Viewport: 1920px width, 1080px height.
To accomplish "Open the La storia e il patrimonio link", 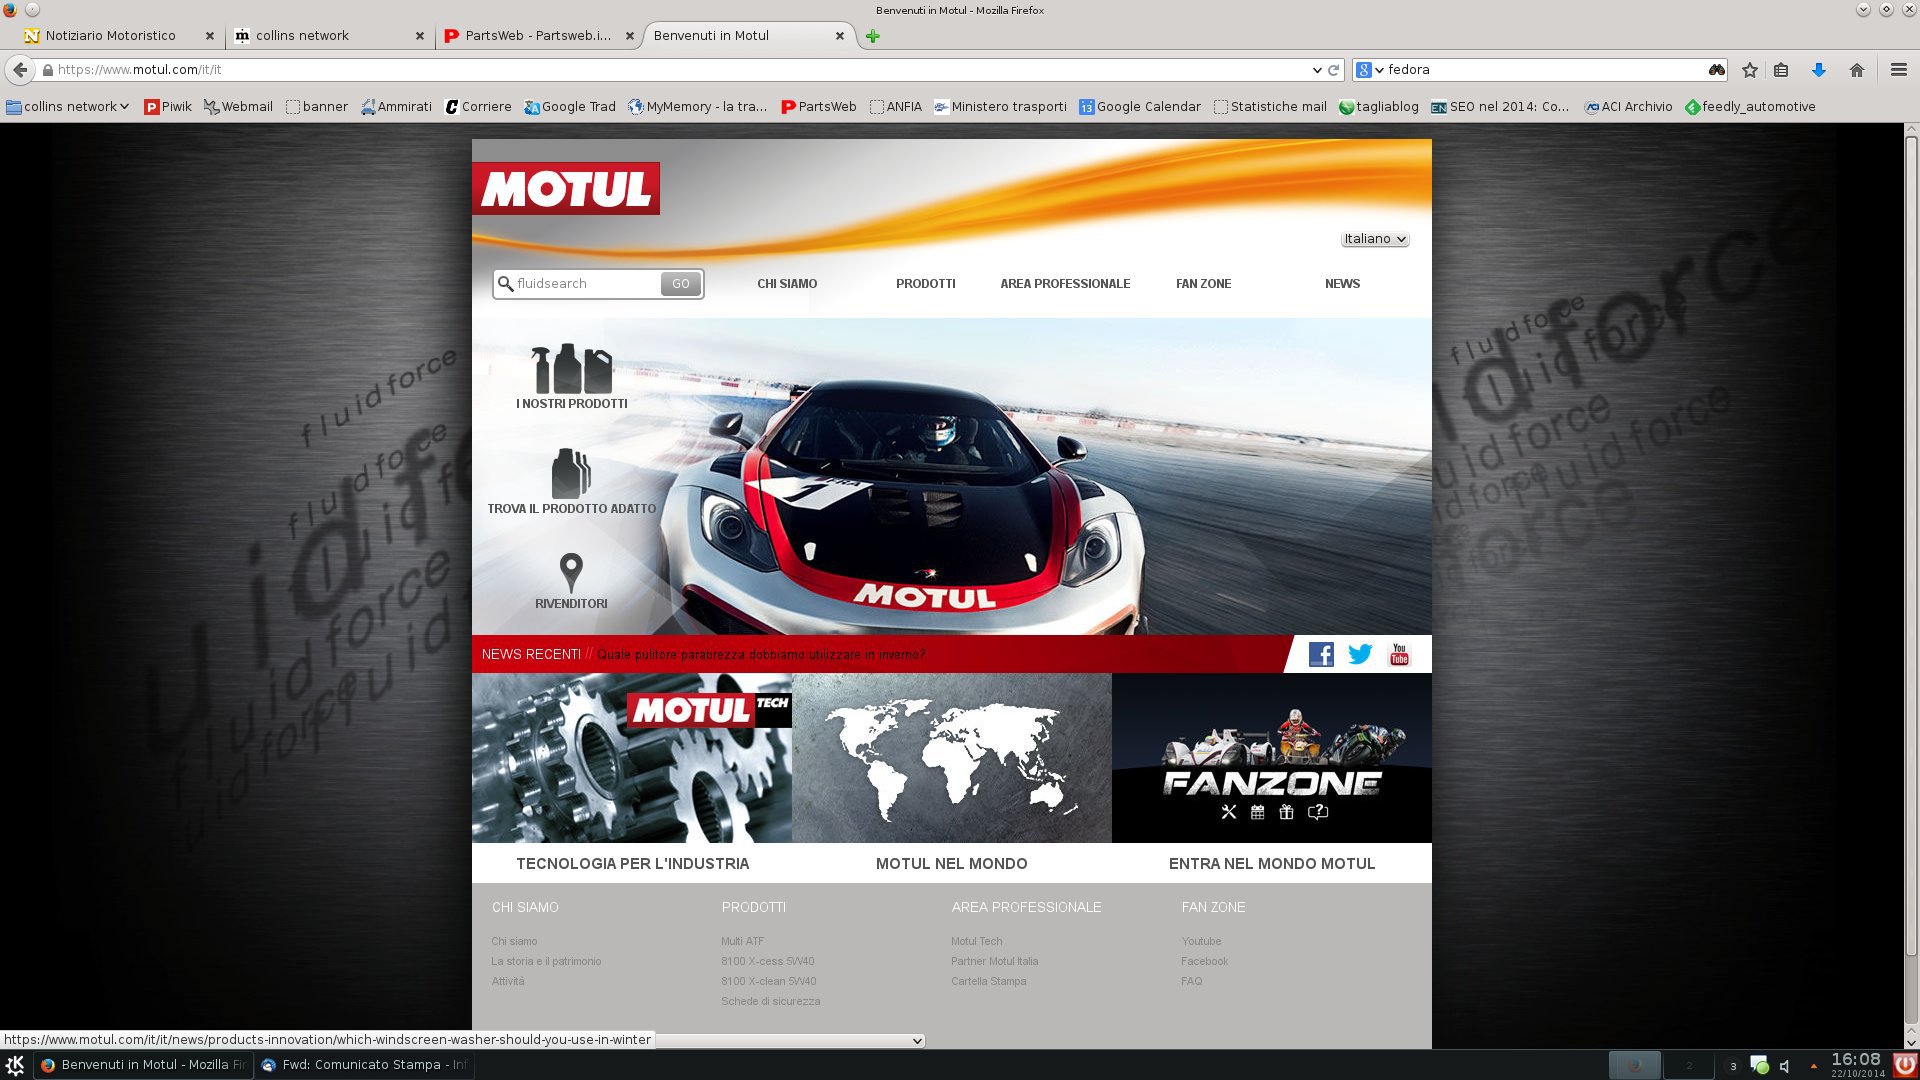I will pyautogui.click(x=546, y=961).
